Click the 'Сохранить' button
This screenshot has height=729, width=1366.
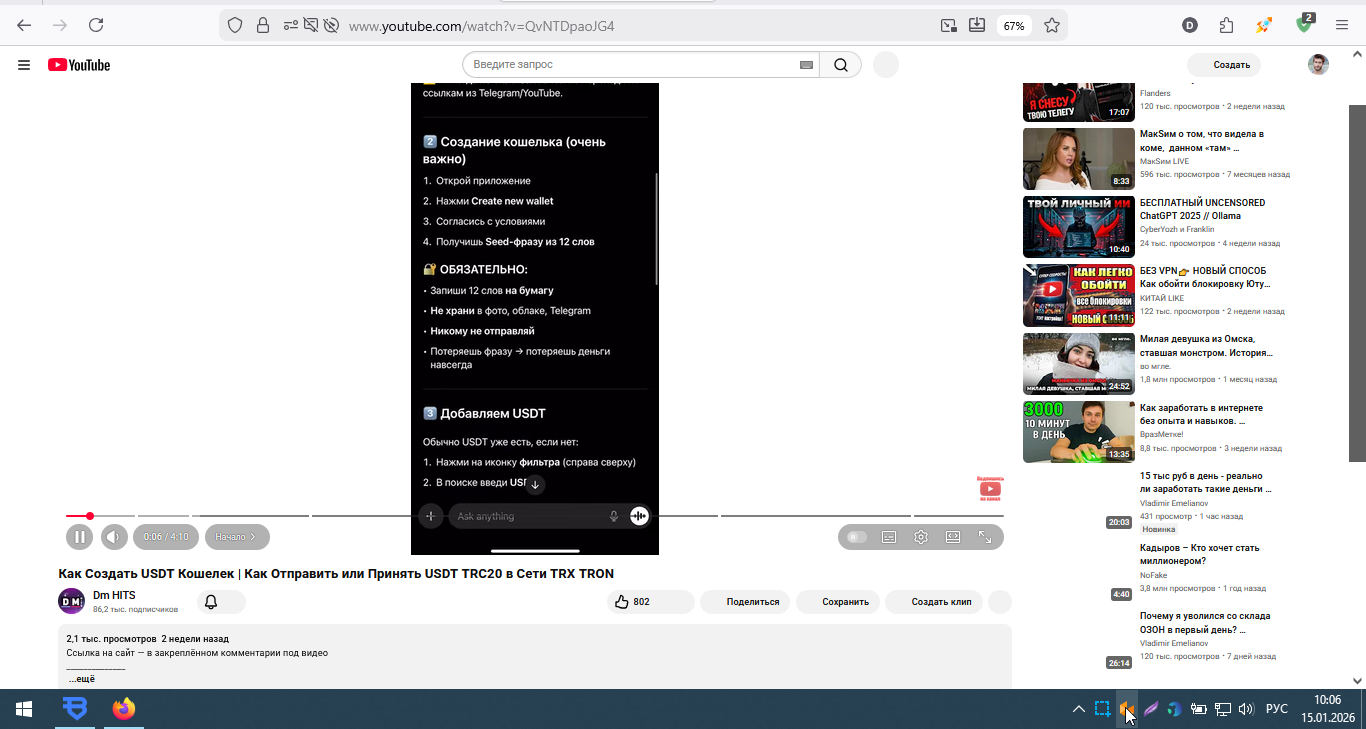(x=838, y=602)
